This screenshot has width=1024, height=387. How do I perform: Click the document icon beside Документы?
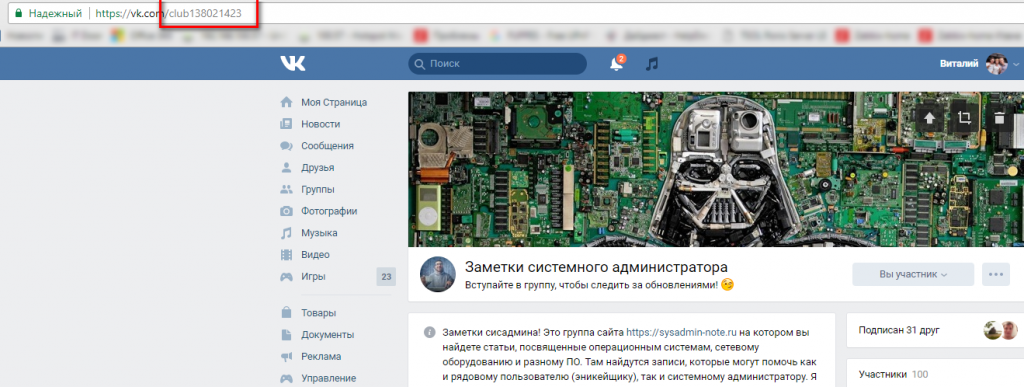click(x=286, y=335)
